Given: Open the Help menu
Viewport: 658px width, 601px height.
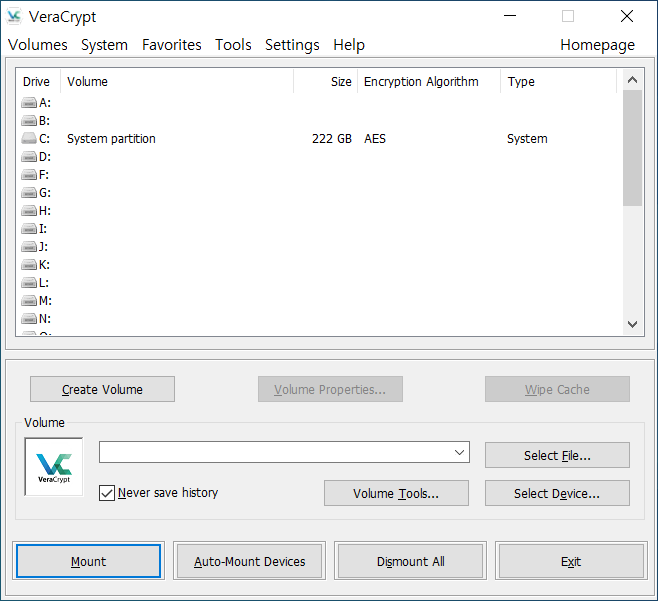Looking at the screenshot, I should 349,44.
